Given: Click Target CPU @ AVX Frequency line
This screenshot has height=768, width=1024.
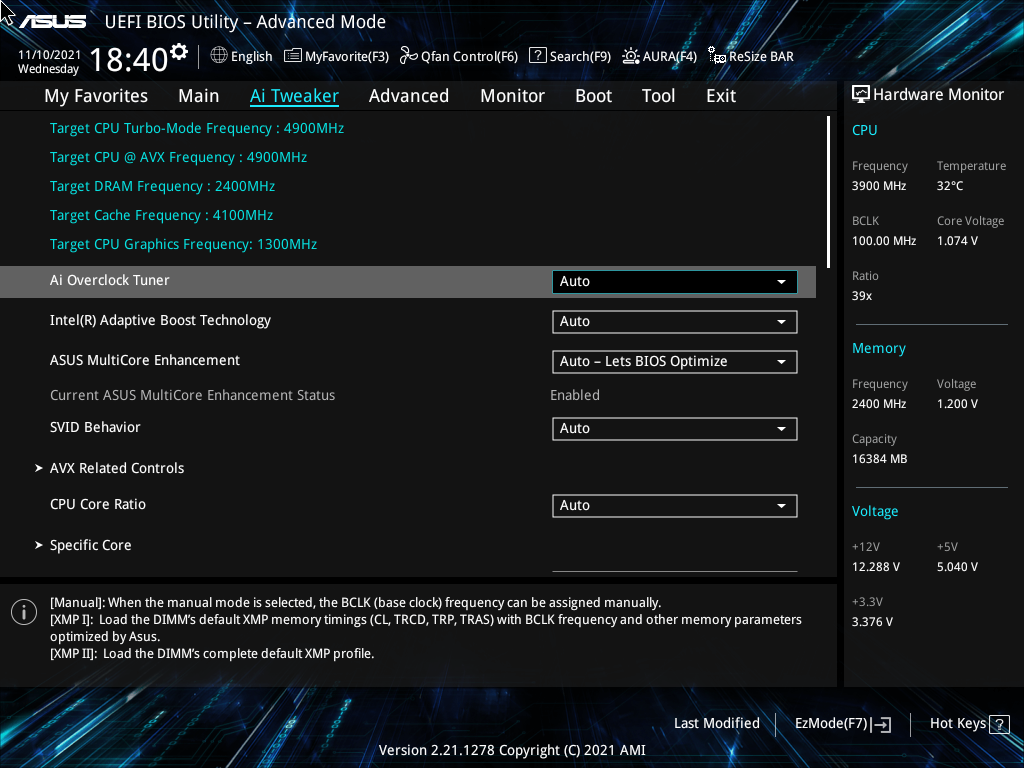Looking at the screenshot, I should coord(178,157).
